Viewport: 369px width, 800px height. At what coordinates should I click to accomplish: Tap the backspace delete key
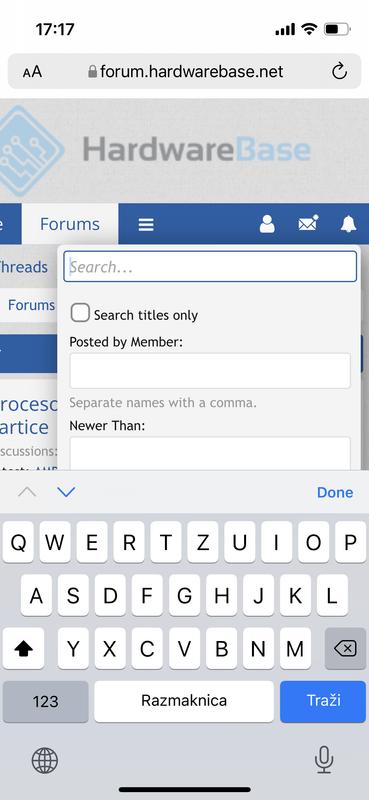point(345,648)
